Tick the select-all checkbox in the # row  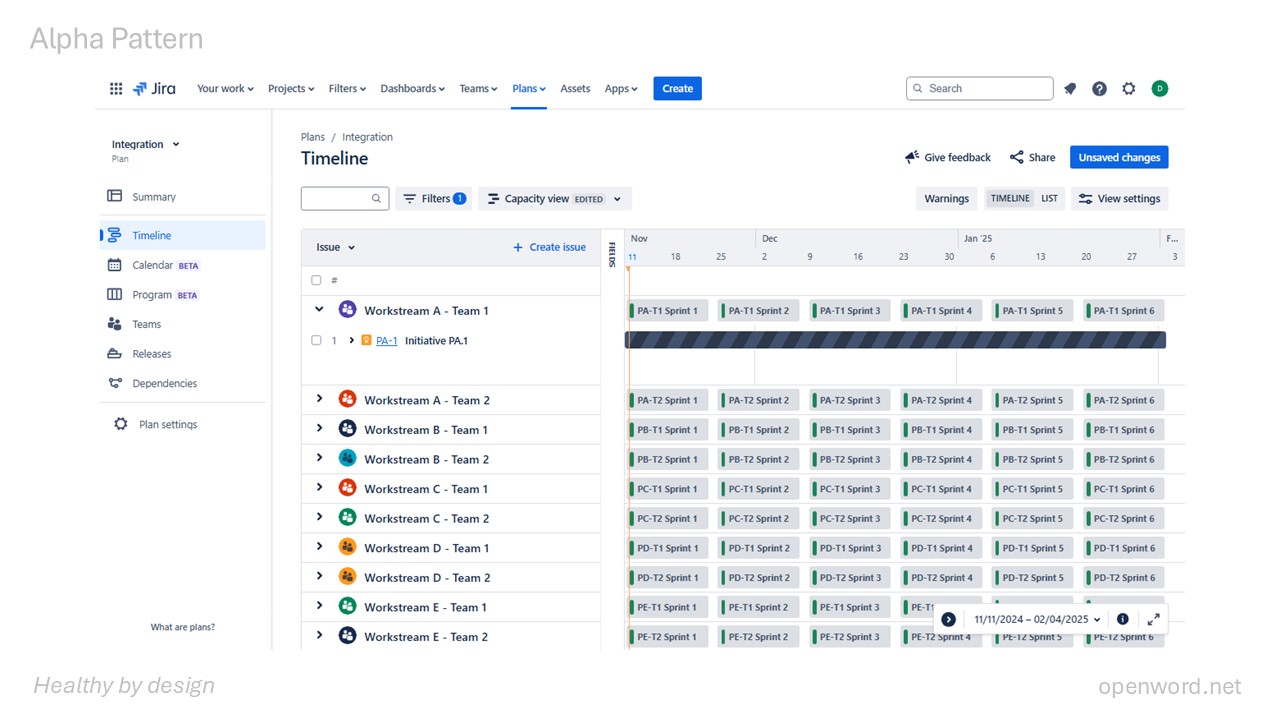[x=316, y=280]
